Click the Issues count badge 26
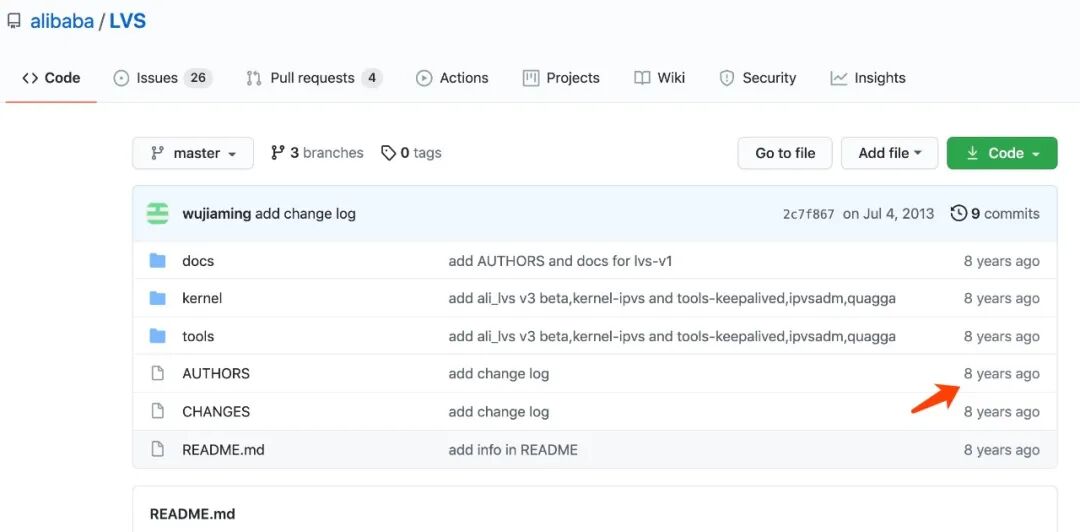The height and width of the screenshot is (532, 1080). click(198, 78)
